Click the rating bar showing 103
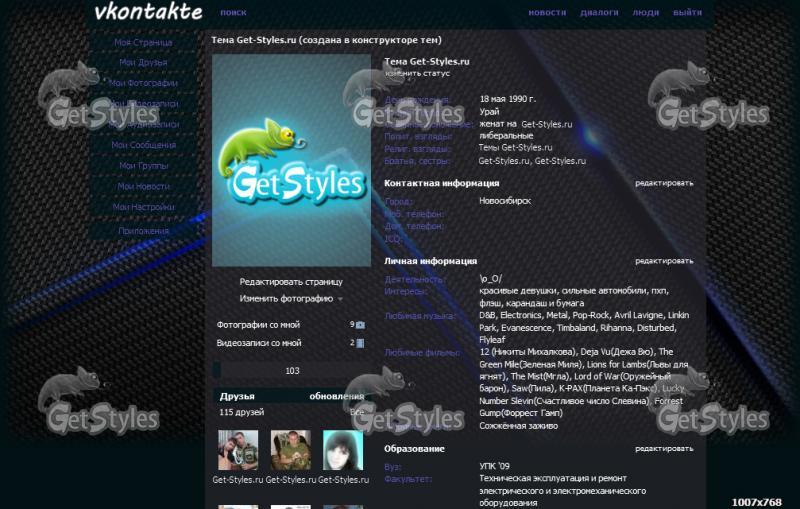The image size is (800, 509). 291,371
